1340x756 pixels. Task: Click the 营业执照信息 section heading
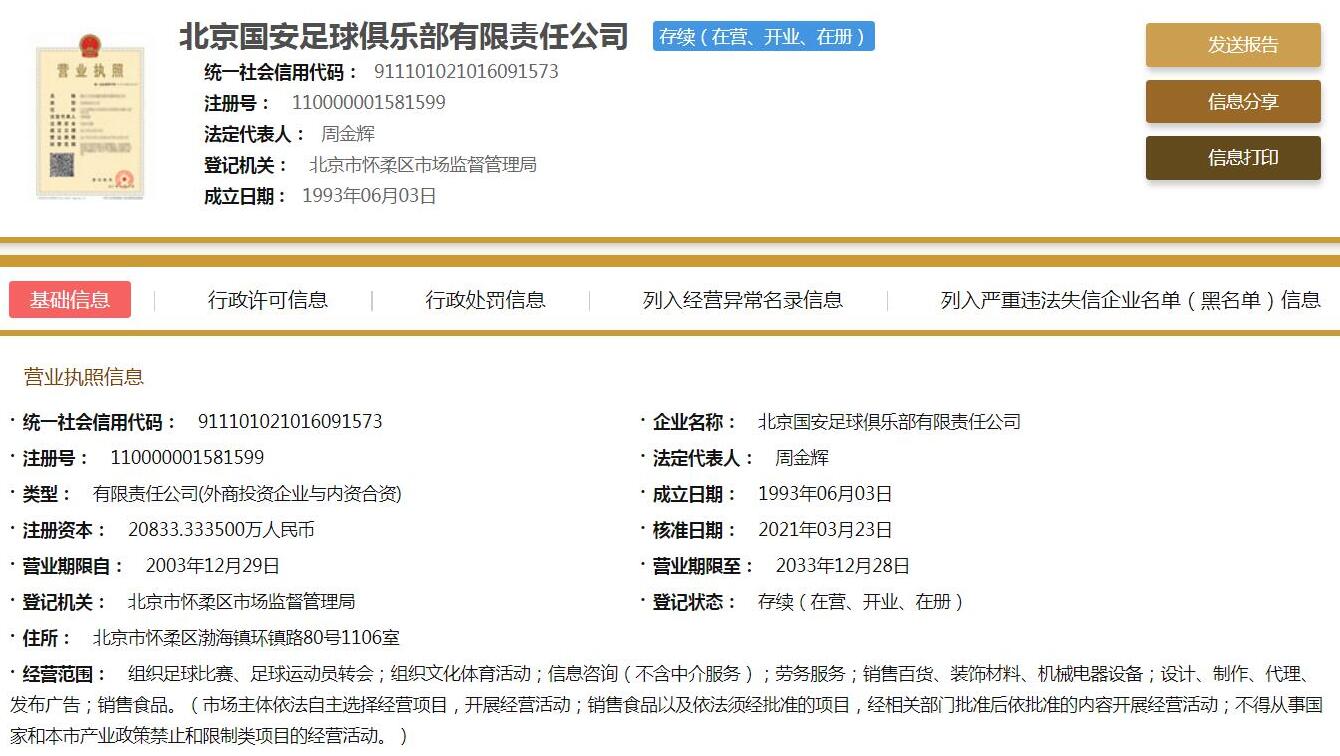[x=84, y=377]
